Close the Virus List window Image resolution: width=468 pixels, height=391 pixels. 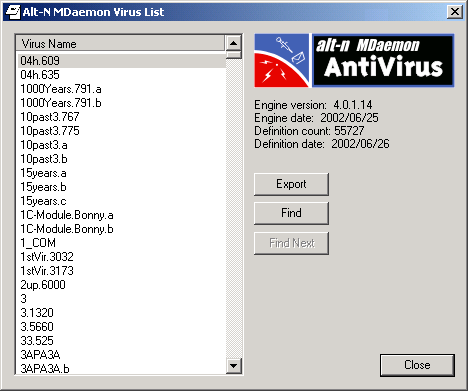(455, 12)
